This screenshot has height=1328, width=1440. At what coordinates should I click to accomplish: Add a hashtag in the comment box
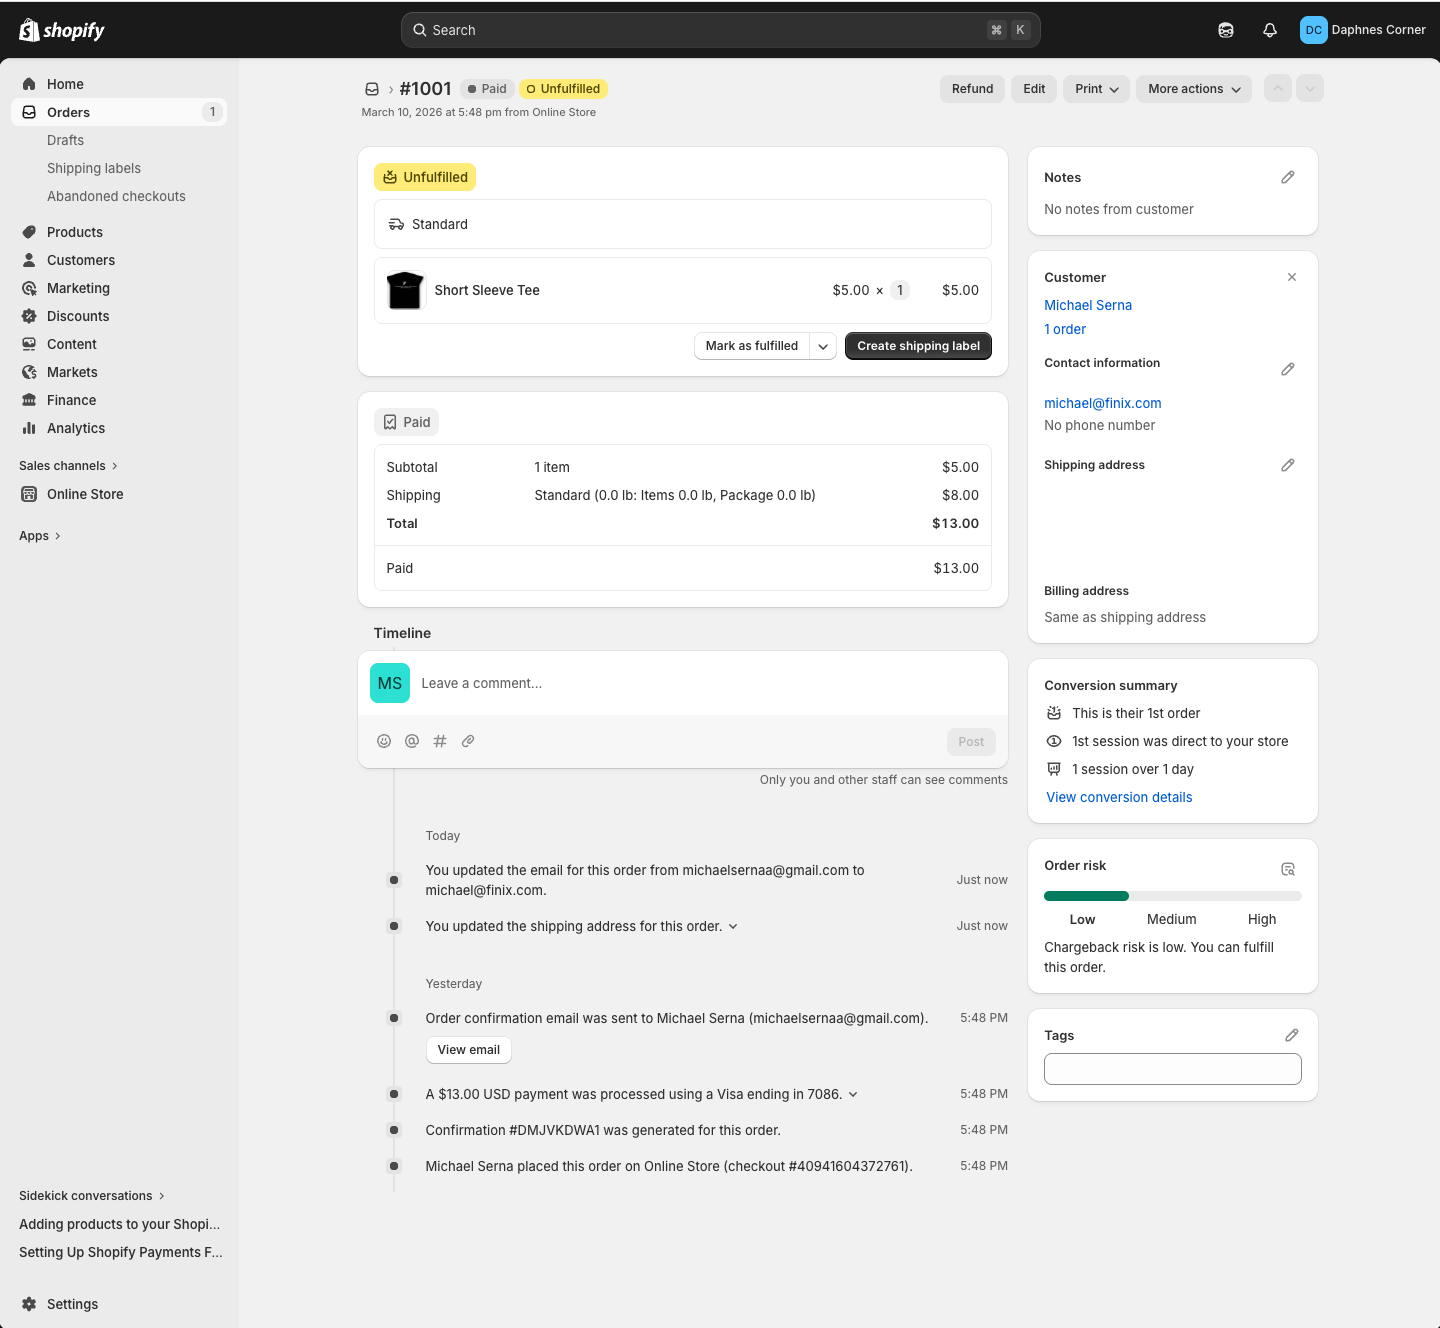(x=440, y=741)
